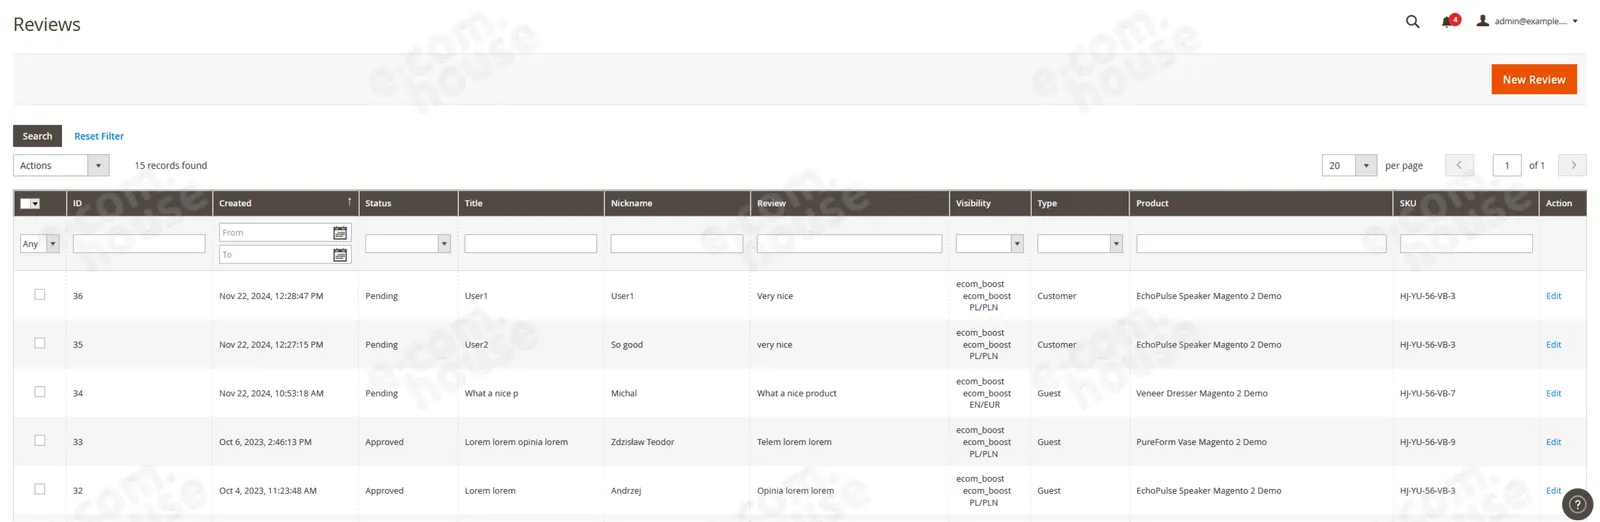Viewport: 1600px width, 522px height.
Task: Go to previous page arrow
Action: (x=1459, y=165)
